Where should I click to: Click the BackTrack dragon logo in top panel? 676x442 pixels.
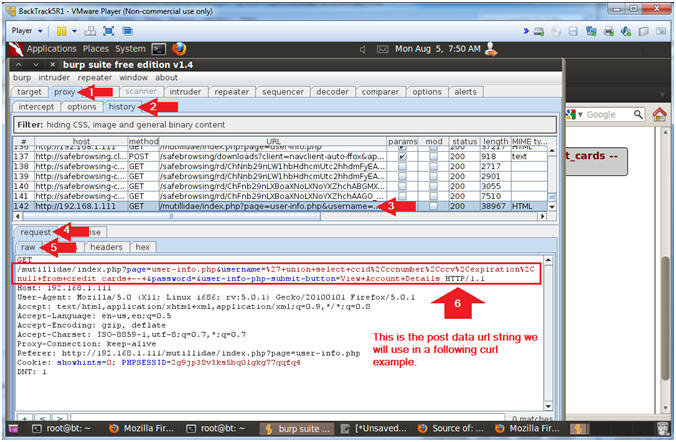click(x=16, y=49)
